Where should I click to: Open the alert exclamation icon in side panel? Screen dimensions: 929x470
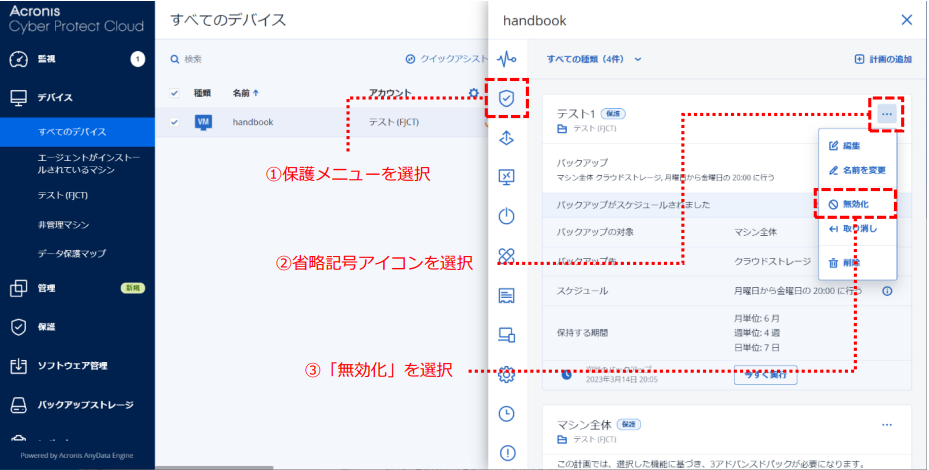(506, 453)
